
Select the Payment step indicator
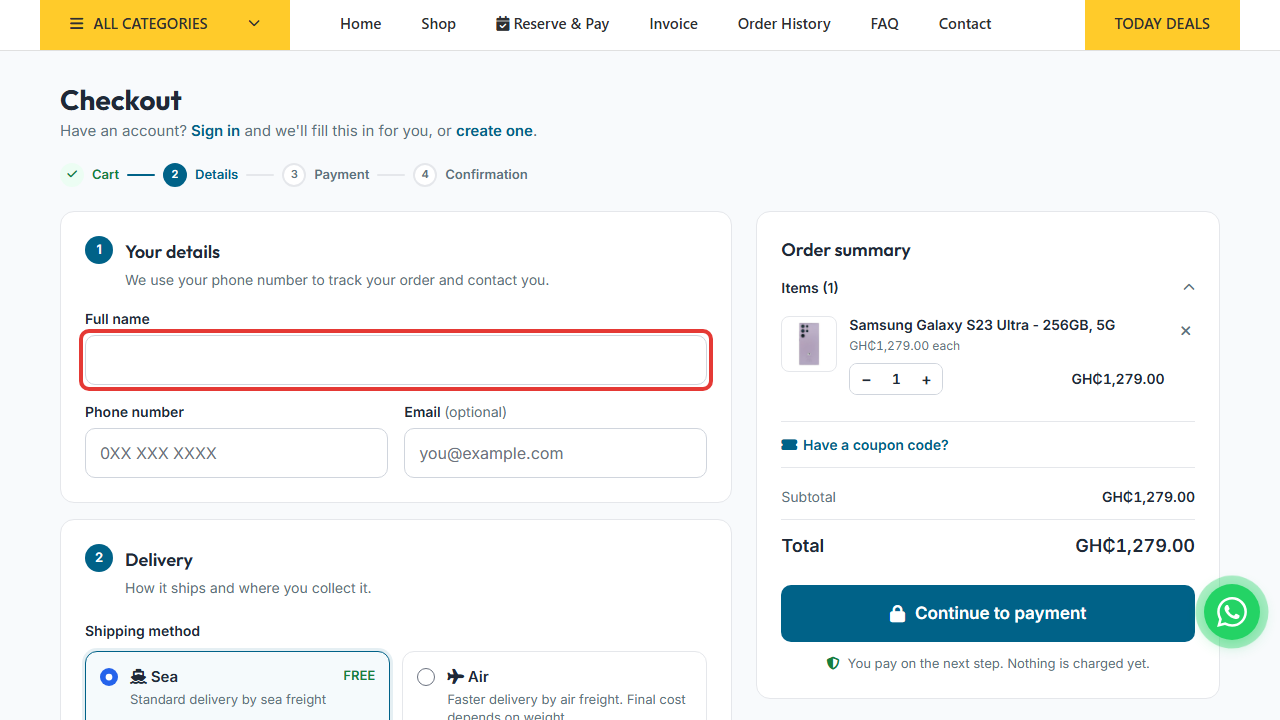pyautogui.click(x=326, y=174)
